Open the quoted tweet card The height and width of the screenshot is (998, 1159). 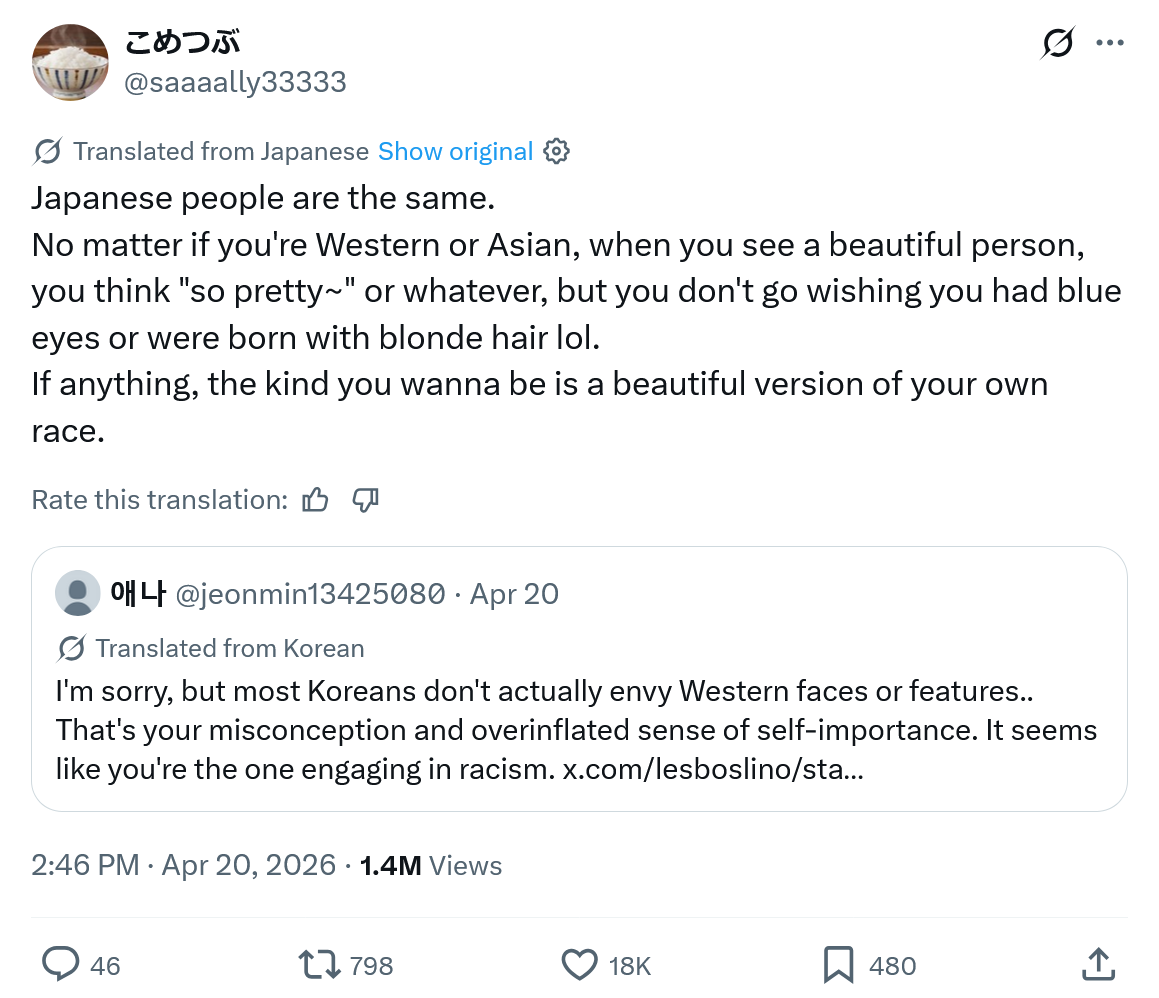(580, 679)
